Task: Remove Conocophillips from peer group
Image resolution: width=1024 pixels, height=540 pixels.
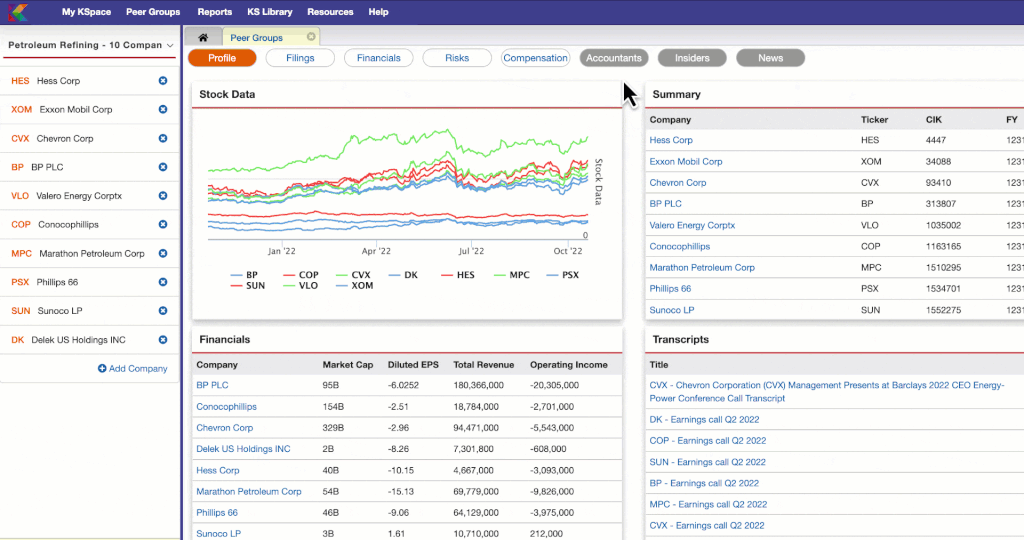Action: [x=163, y=225]
